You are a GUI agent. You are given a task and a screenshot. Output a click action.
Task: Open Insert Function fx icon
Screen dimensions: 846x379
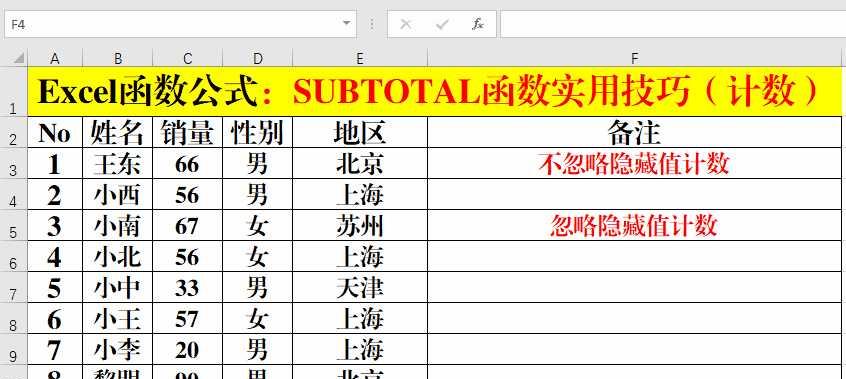coord(477,24)
